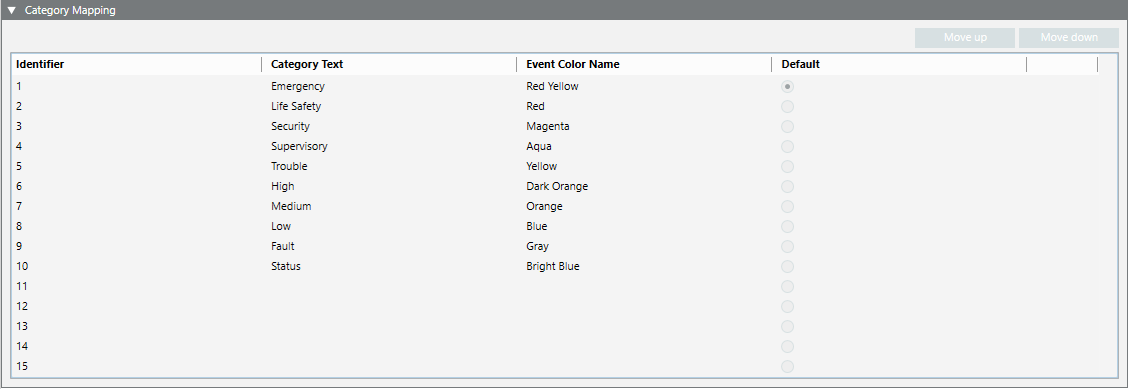Click the Move up button
The width and height of the screenshot is (1129, 389).
pyautogui.click(x=965, y=37)
